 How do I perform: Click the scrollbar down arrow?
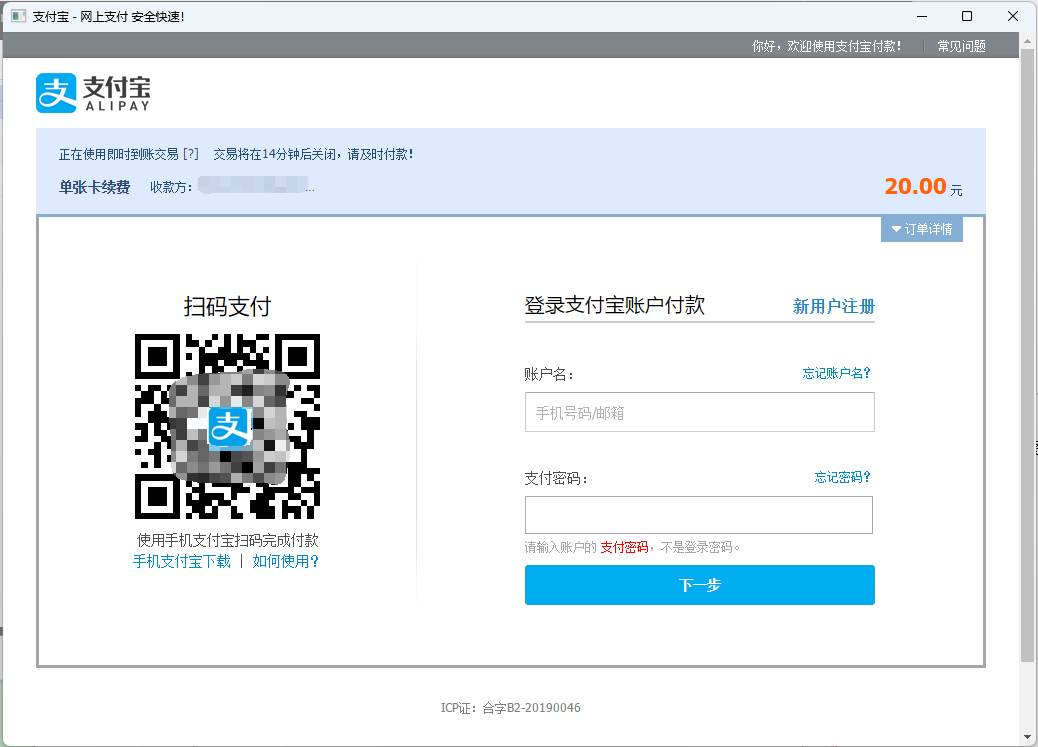click(1027, 736)
